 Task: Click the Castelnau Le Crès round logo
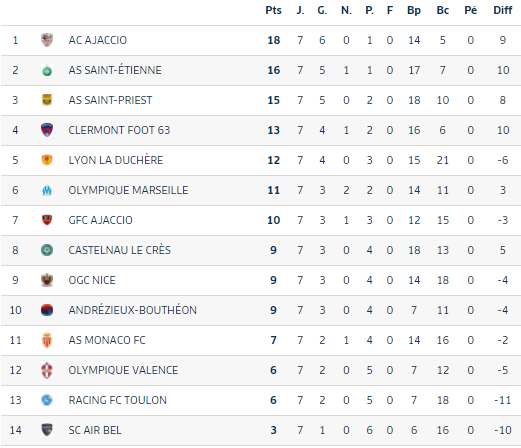click(x=47, y=250)
